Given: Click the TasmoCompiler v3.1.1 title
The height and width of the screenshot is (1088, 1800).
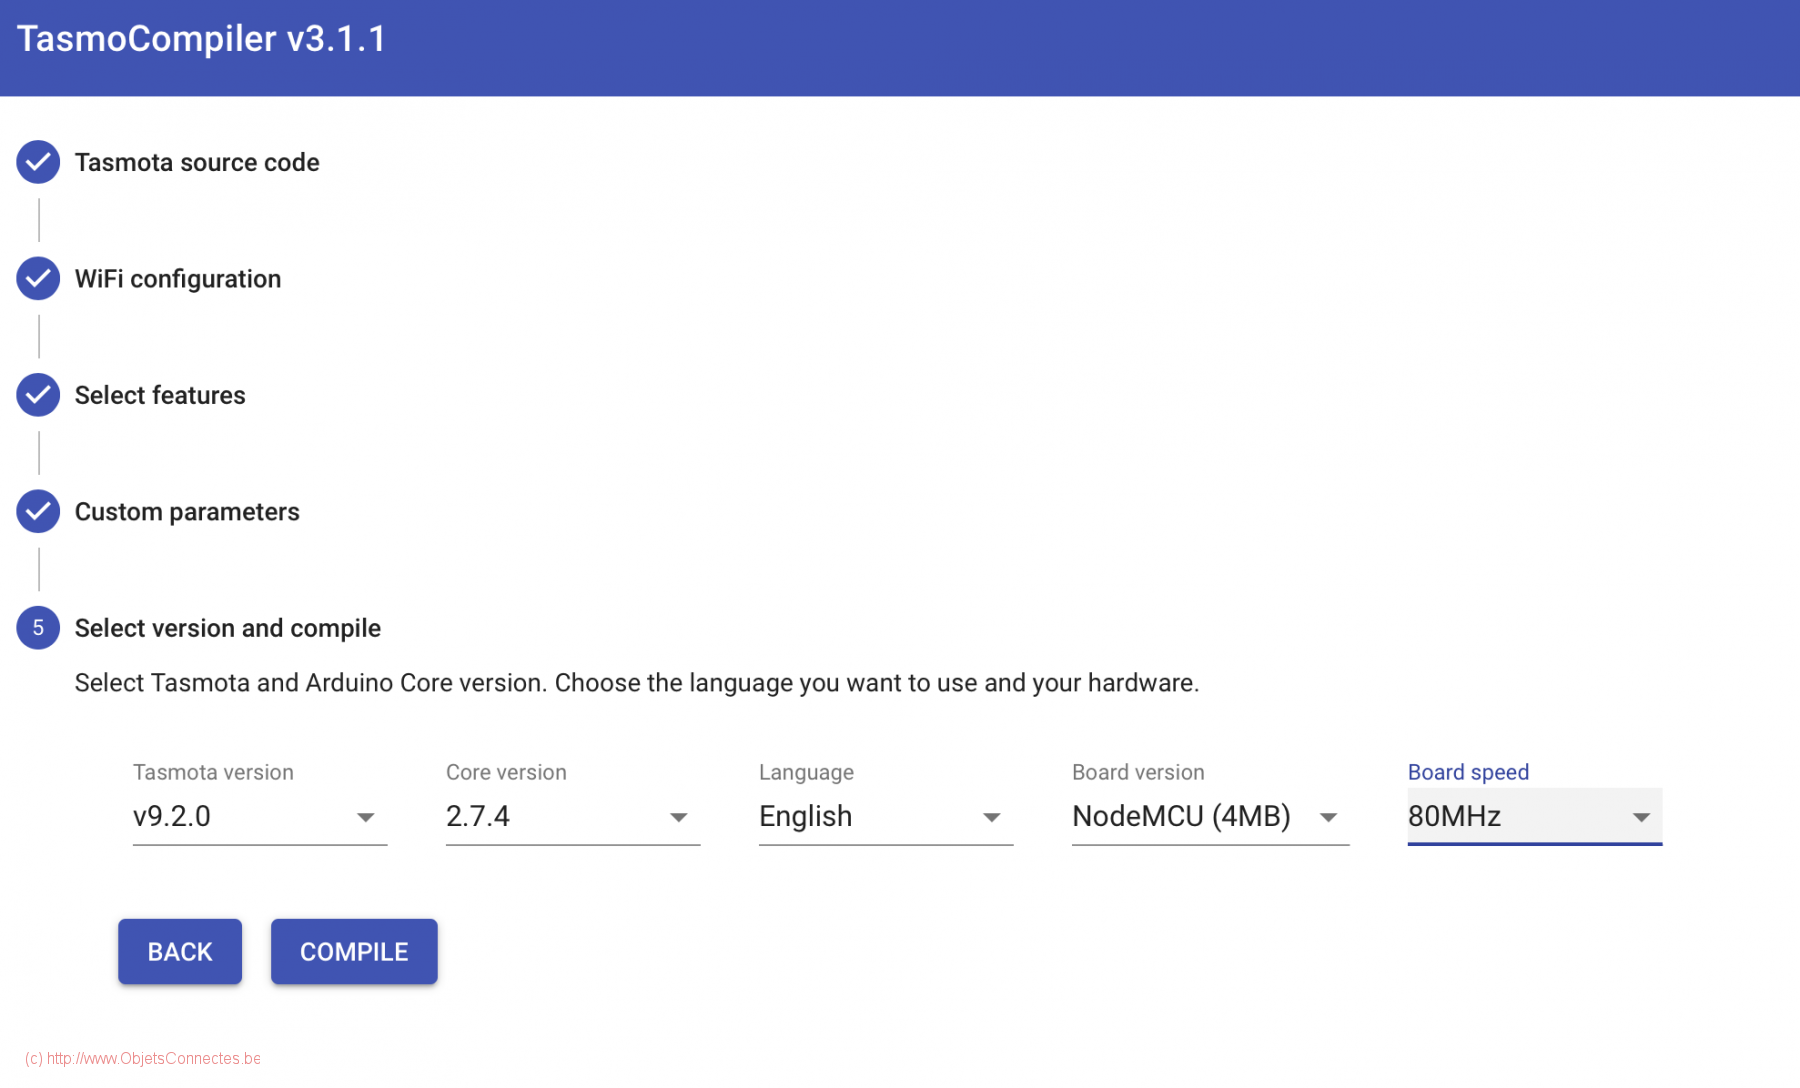Looking at the screenshot, I should coord(202,39).
